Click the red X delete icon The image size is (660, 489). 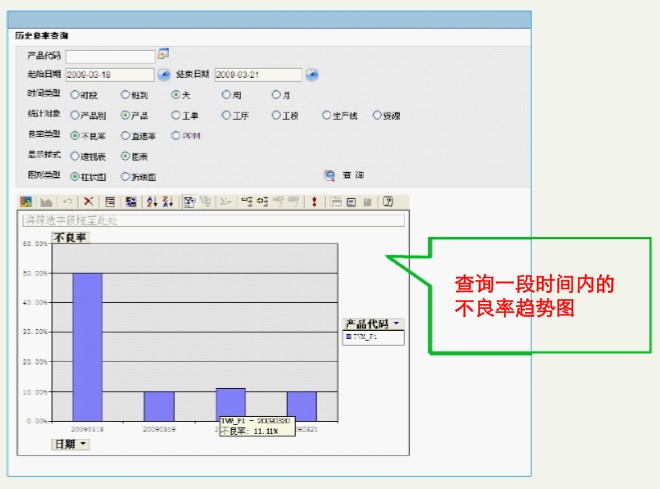88,202
